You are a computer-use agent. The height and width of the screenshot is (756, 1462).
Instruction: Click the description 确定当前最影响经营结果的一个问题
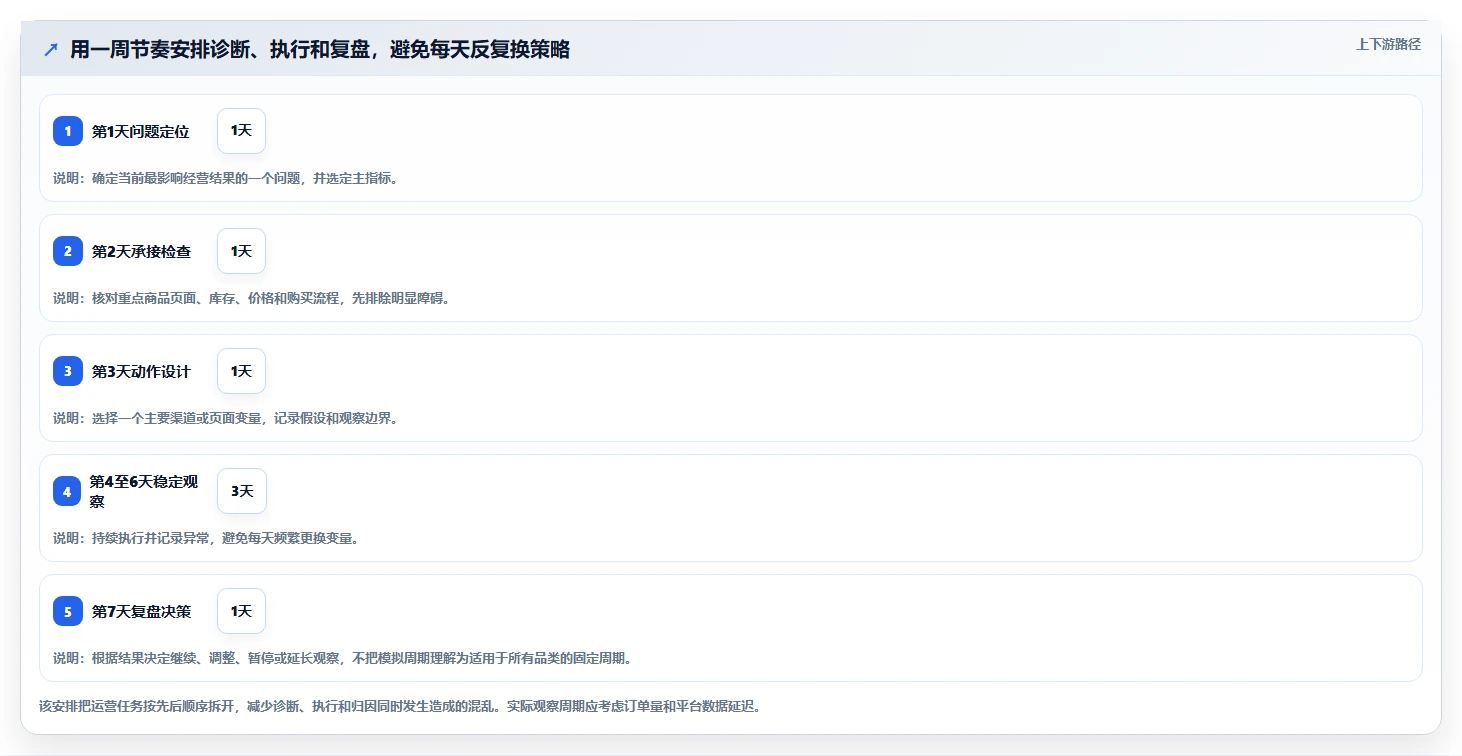(x=226, y=178)
